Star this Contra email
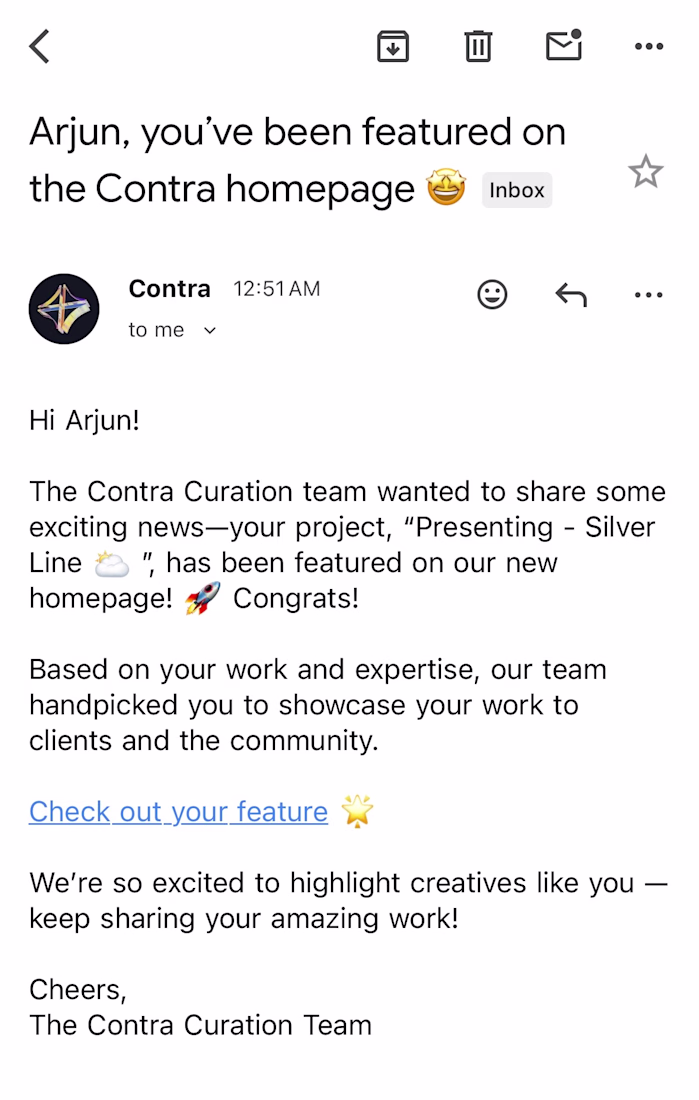699x1100 pixels. (645, 172)
